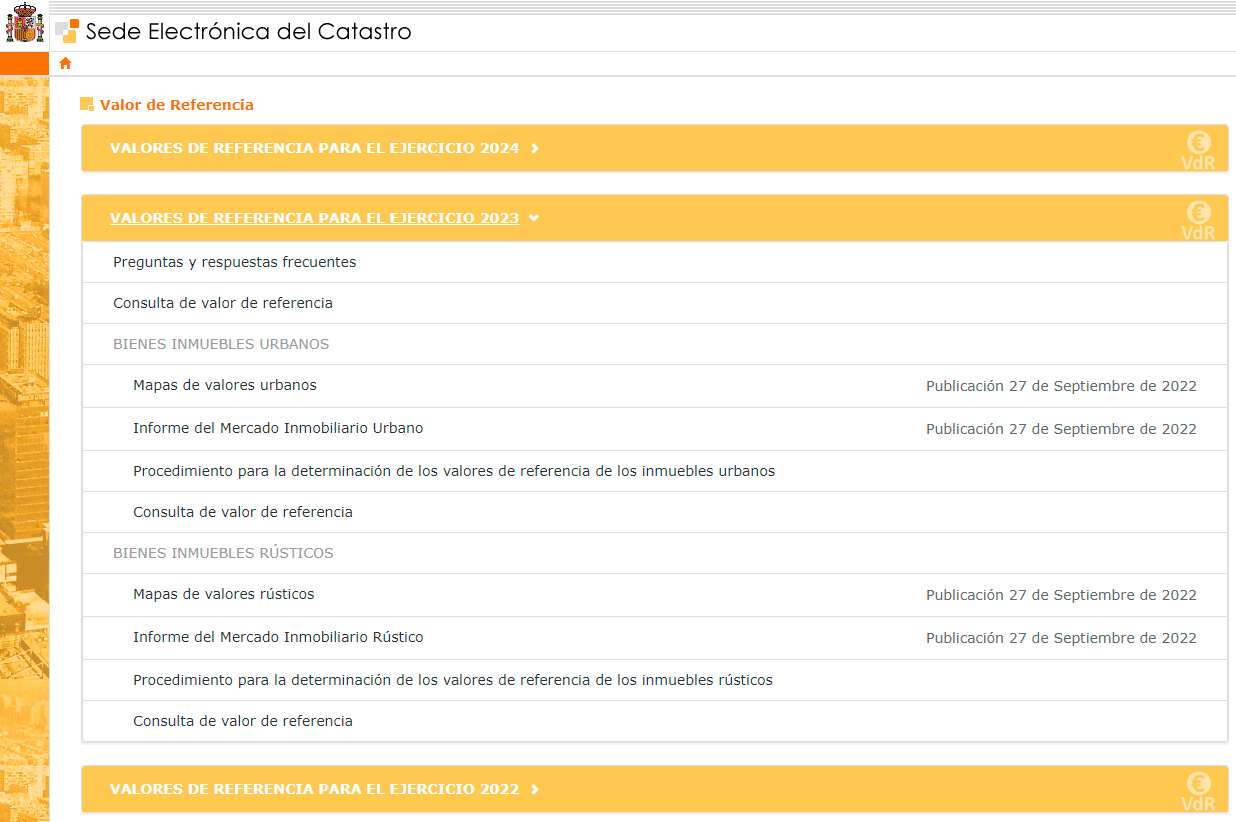Click the Valor de Referencia page heading

click(x=177, y=105)
